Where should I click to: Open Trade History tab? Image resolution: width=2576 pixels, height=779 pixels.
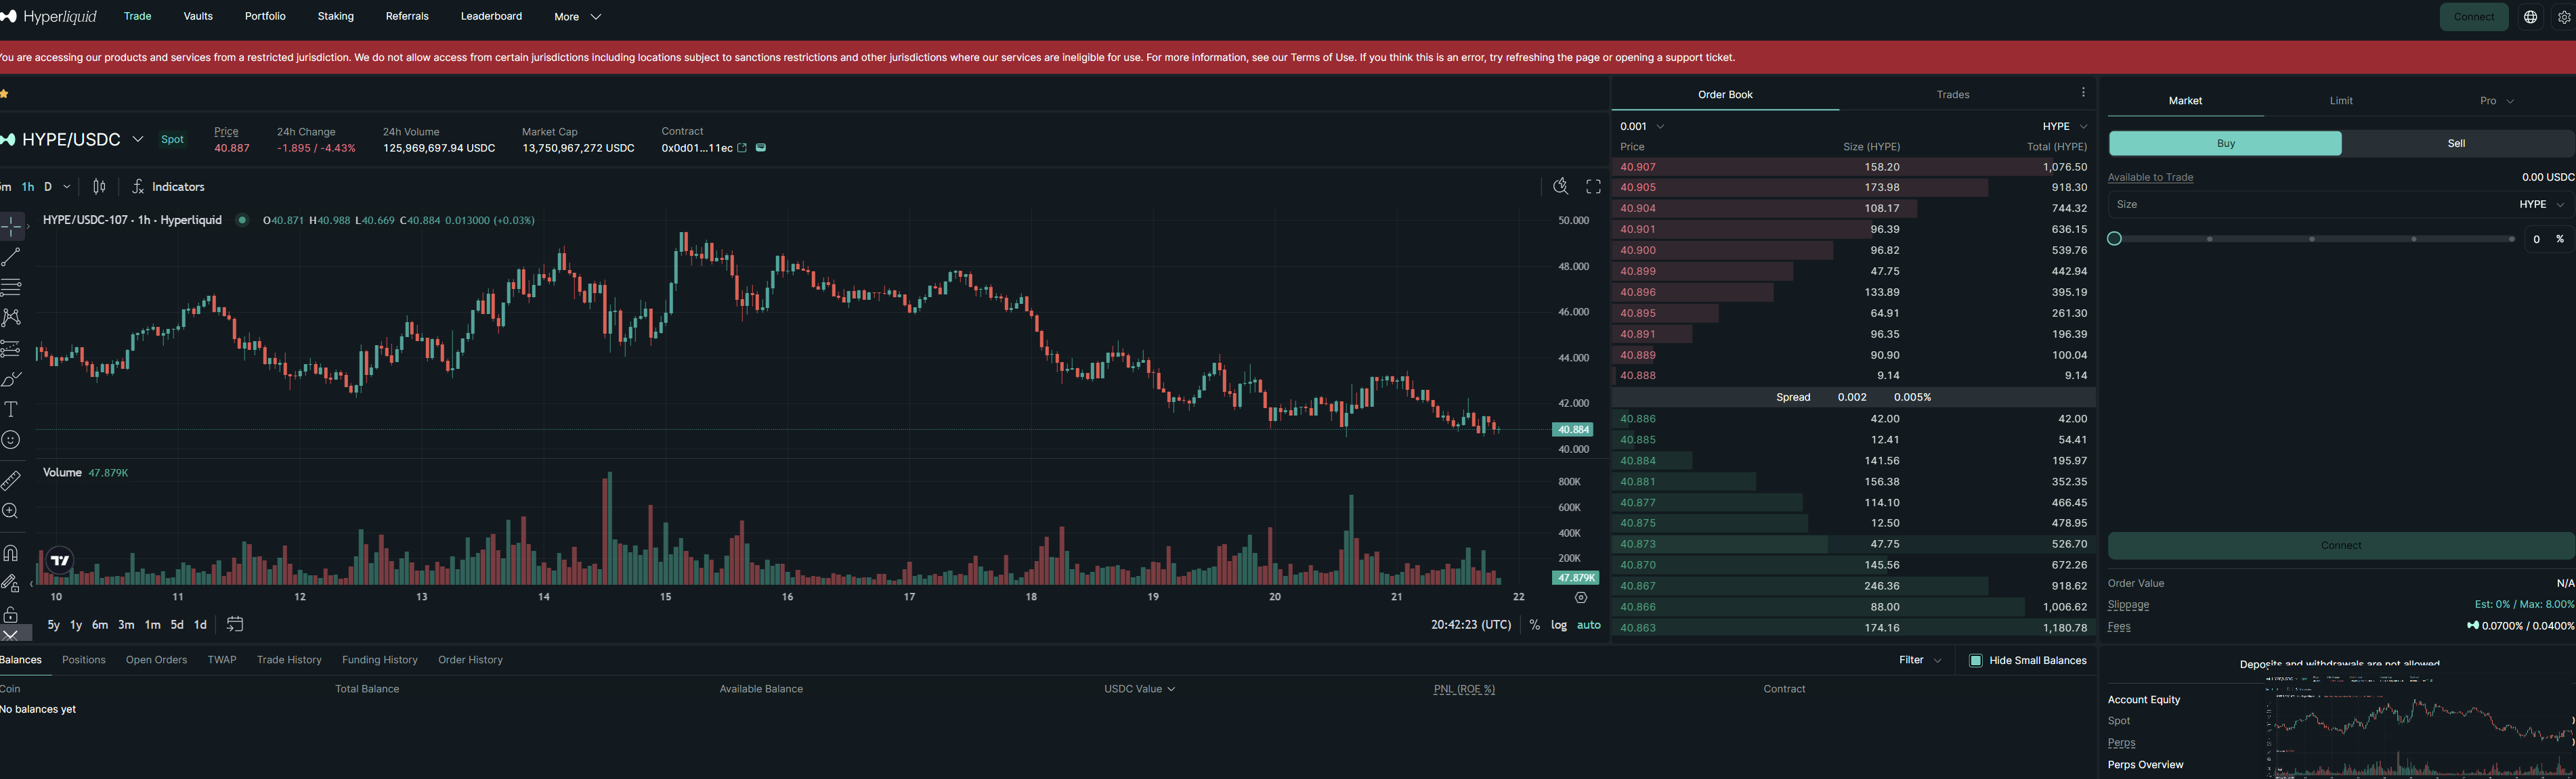pyautogui.click(x=289, y=660)
